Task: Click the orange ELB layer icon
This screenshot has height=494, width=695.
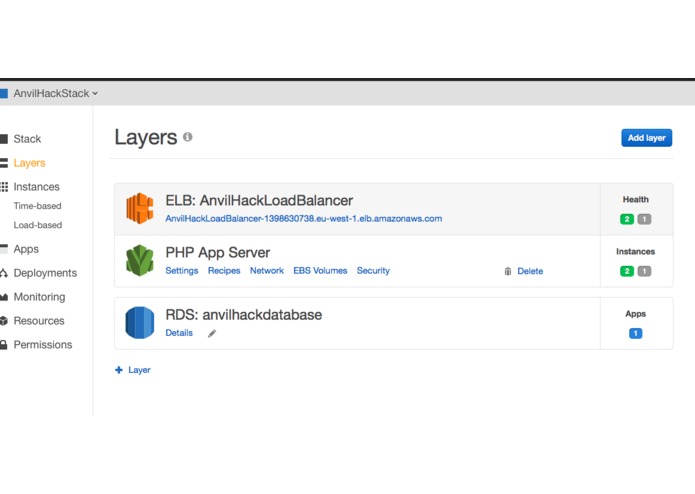Action: (x=140, y=208)
